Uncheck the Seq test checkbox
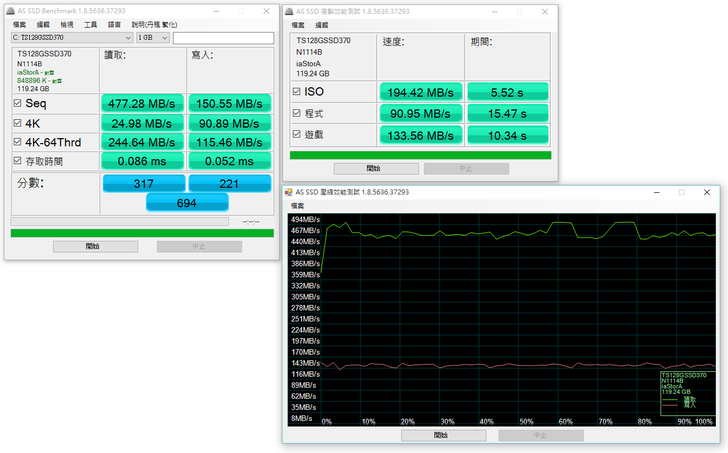728x453 pixels. 17,103
